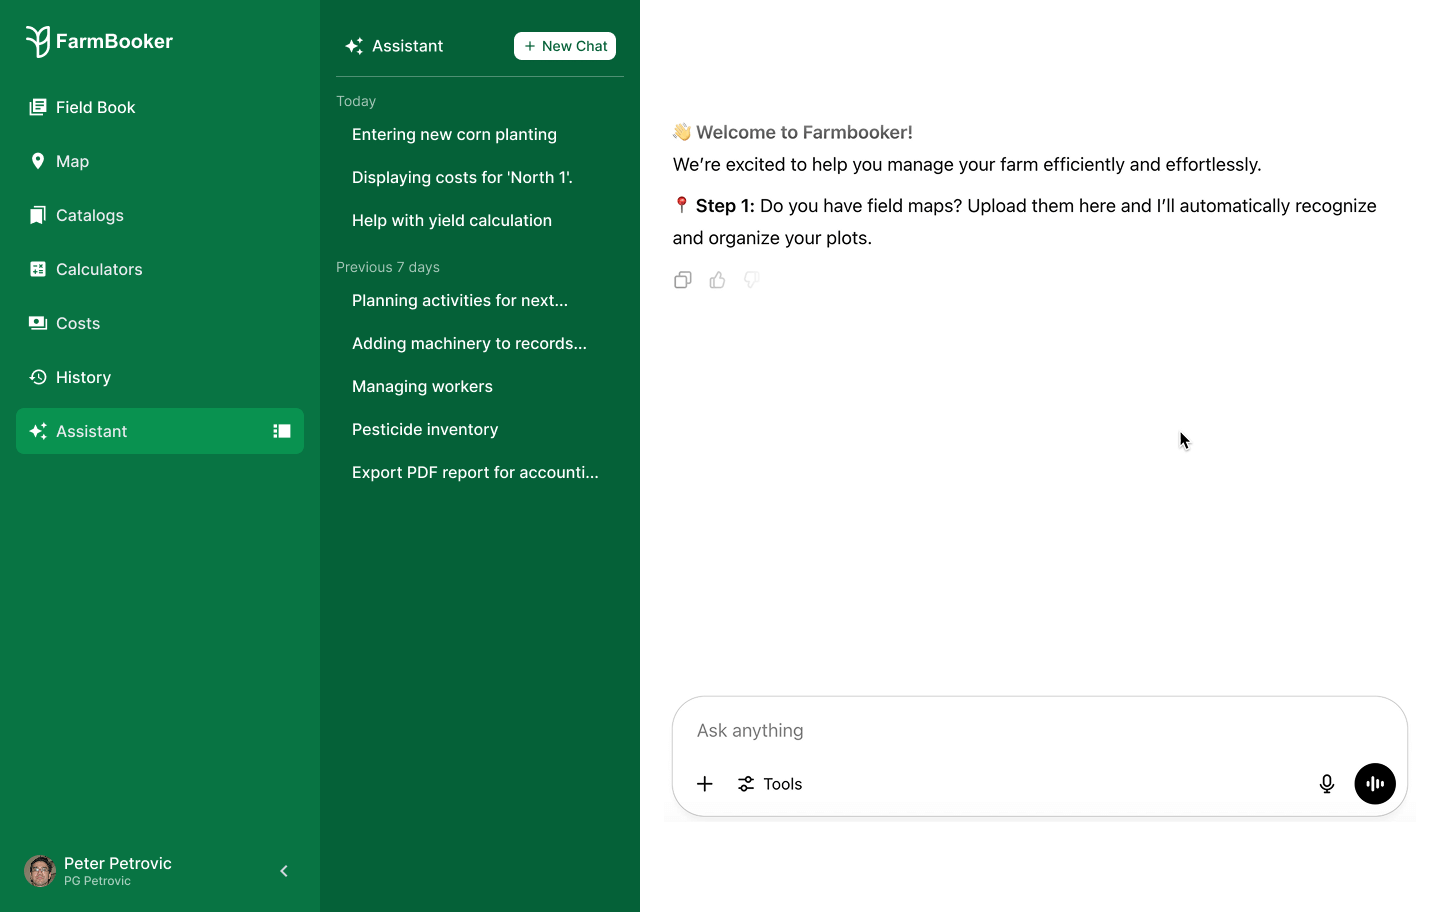Select the 'Pesticide inventory' conversation
Screen dimensions: 1440x912
425,429
